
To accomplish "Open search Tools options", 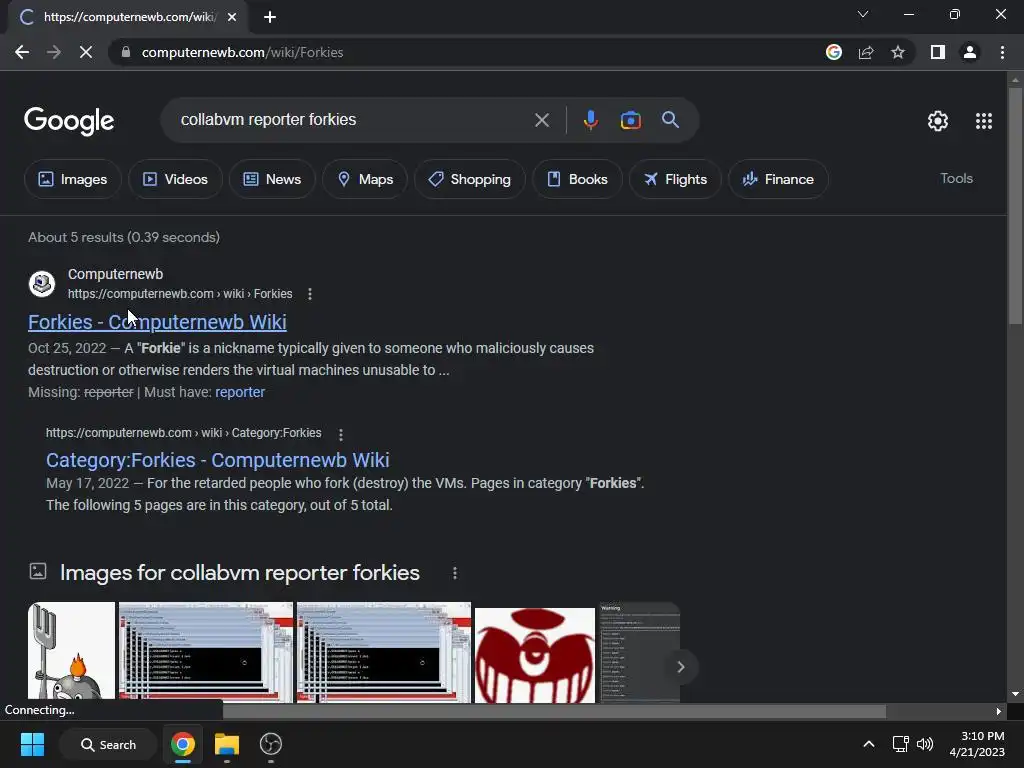I will click(956, 178).
